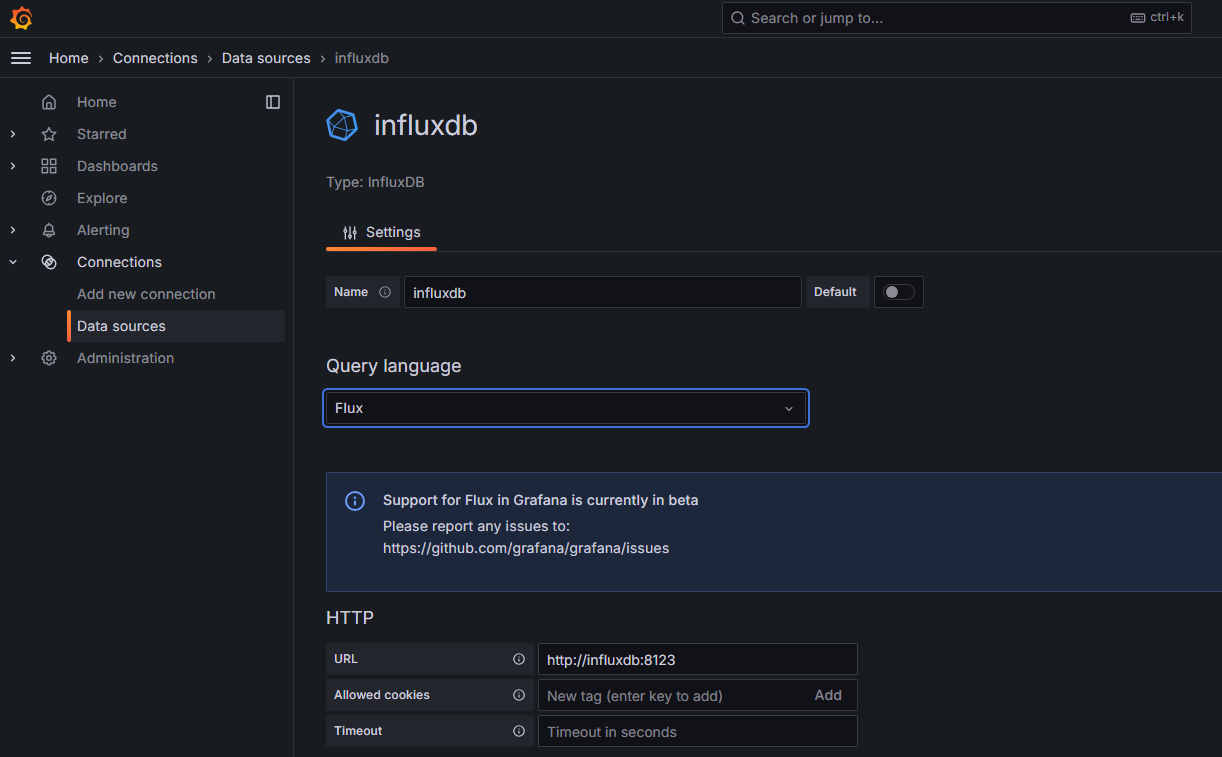This screenshot has height=757, width=1222.
Task: Collapse the Connections section chevron
Action: tap(13, 262)
